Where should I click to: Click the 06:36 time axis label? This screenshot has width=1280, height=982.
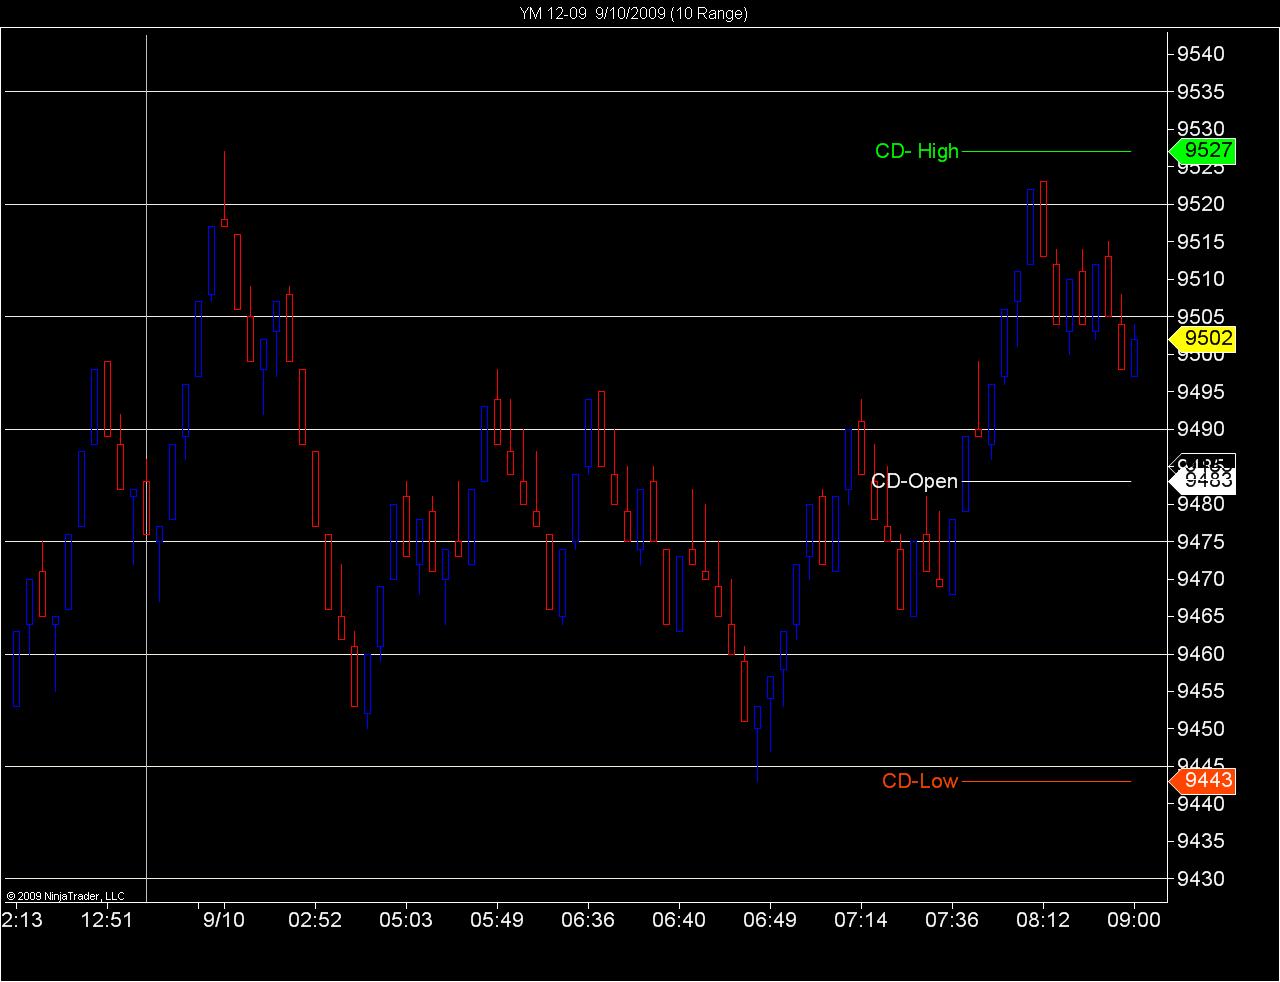click(588, 920)
